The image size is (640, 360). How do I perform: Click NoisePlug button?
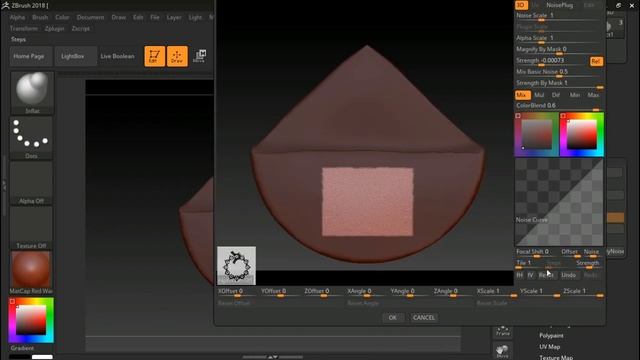560,5
